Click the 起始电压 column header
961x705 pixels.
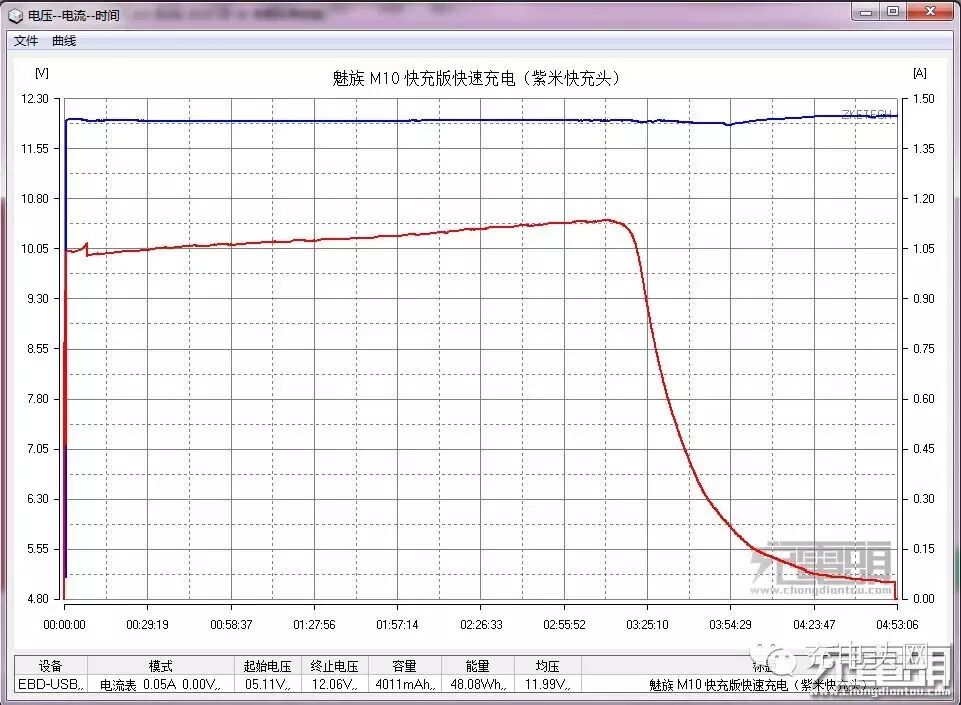(268, 666)
